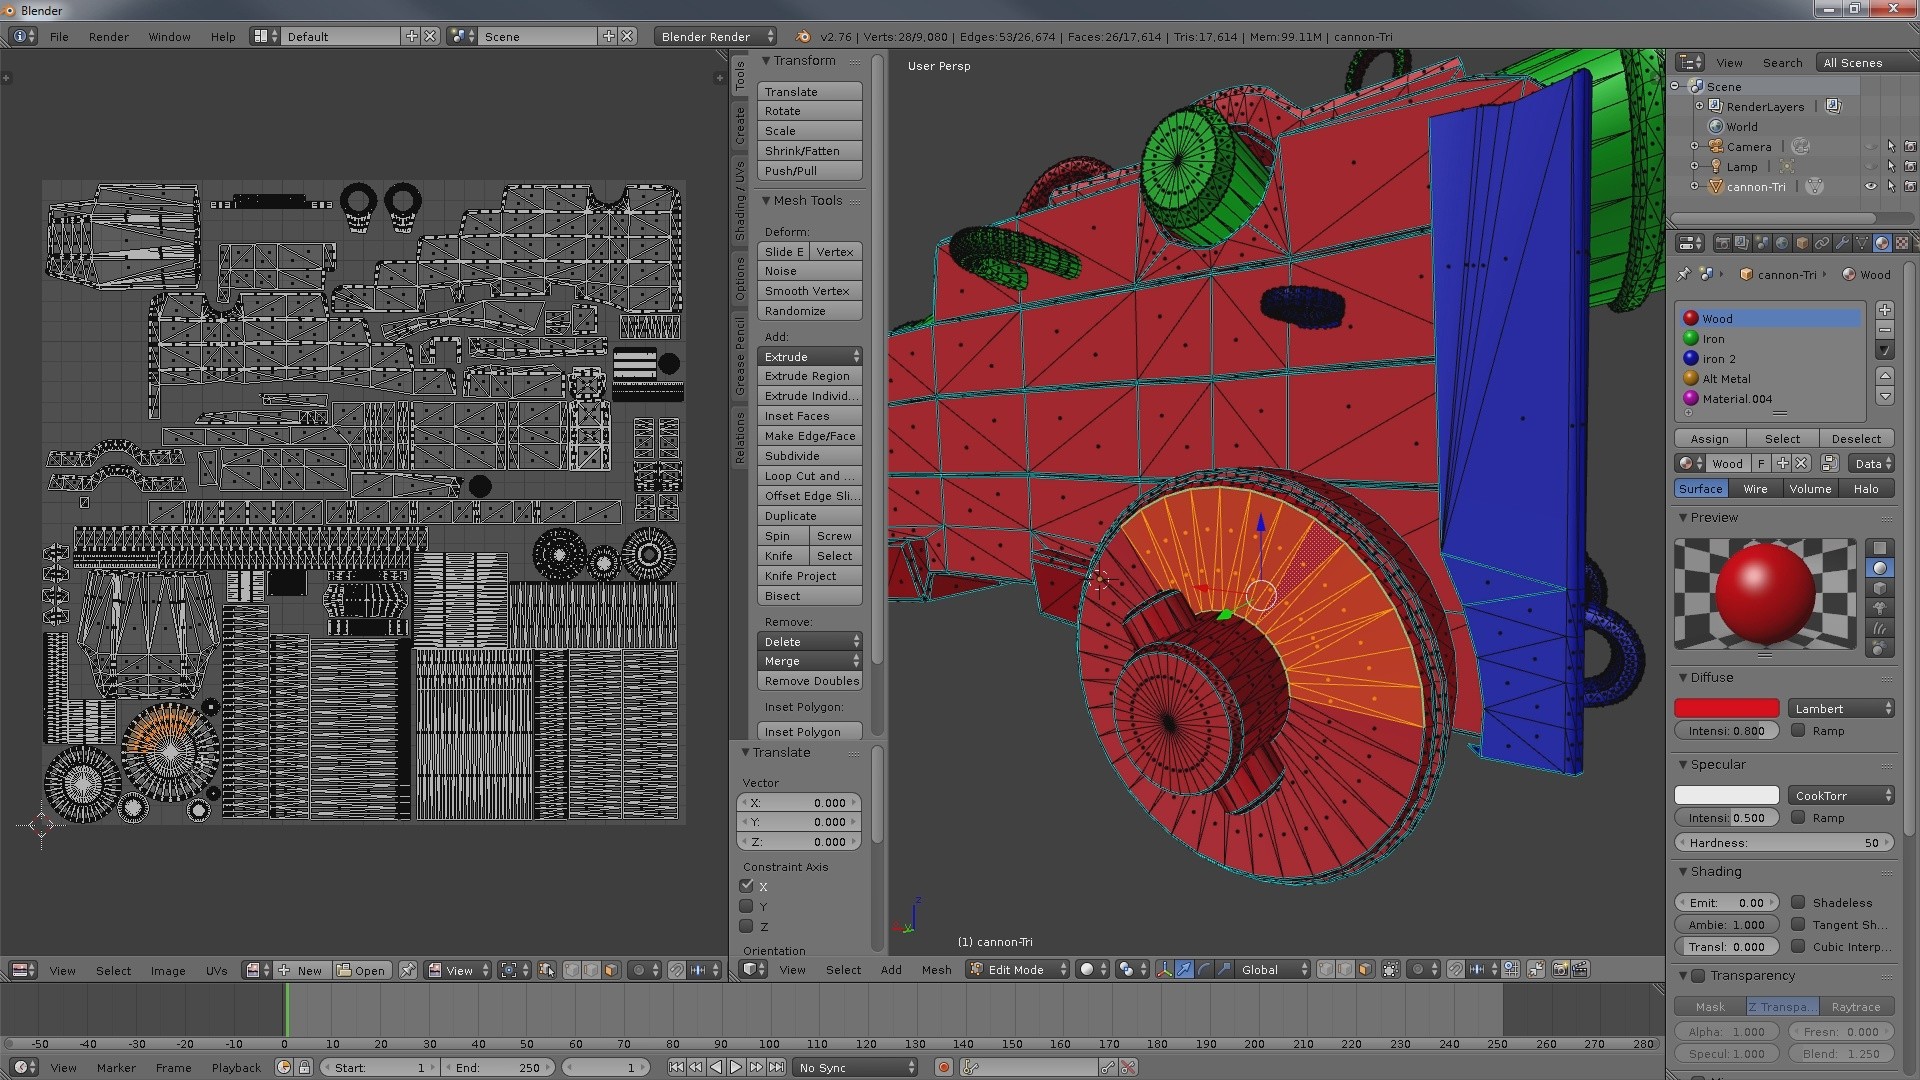The width and height of the screenshot is (1920, 1080).
Task: Toggle the Y constraint axis checkbox
Action: (746, 906)
